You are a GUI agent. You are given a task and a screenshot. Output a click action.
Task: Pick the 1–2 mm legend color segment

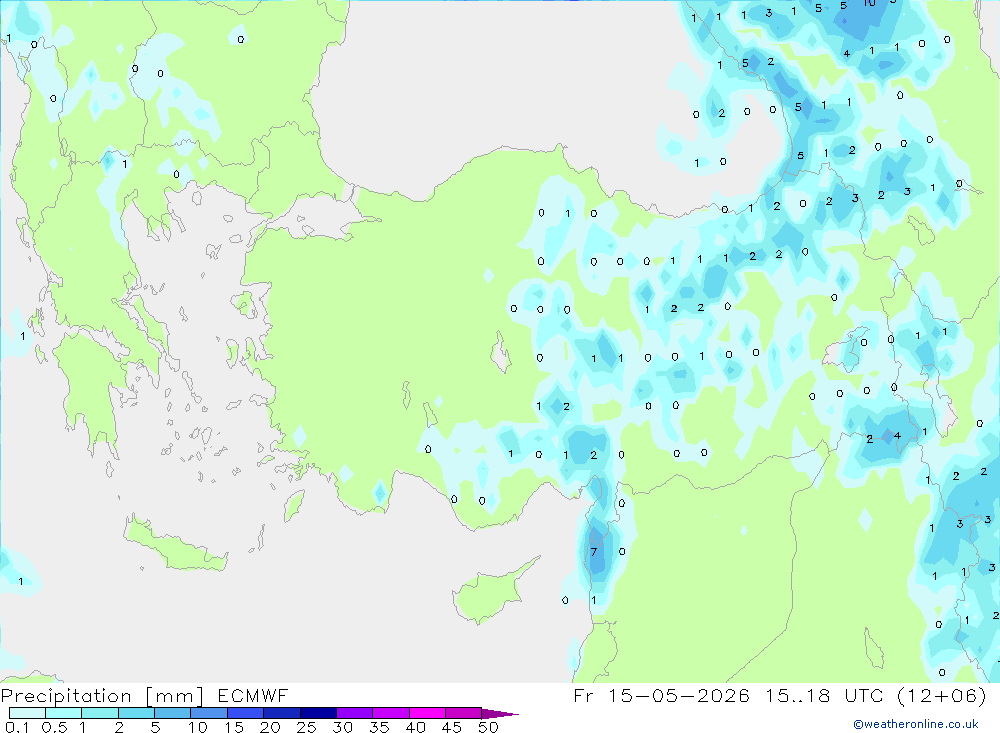coord(100,713)
